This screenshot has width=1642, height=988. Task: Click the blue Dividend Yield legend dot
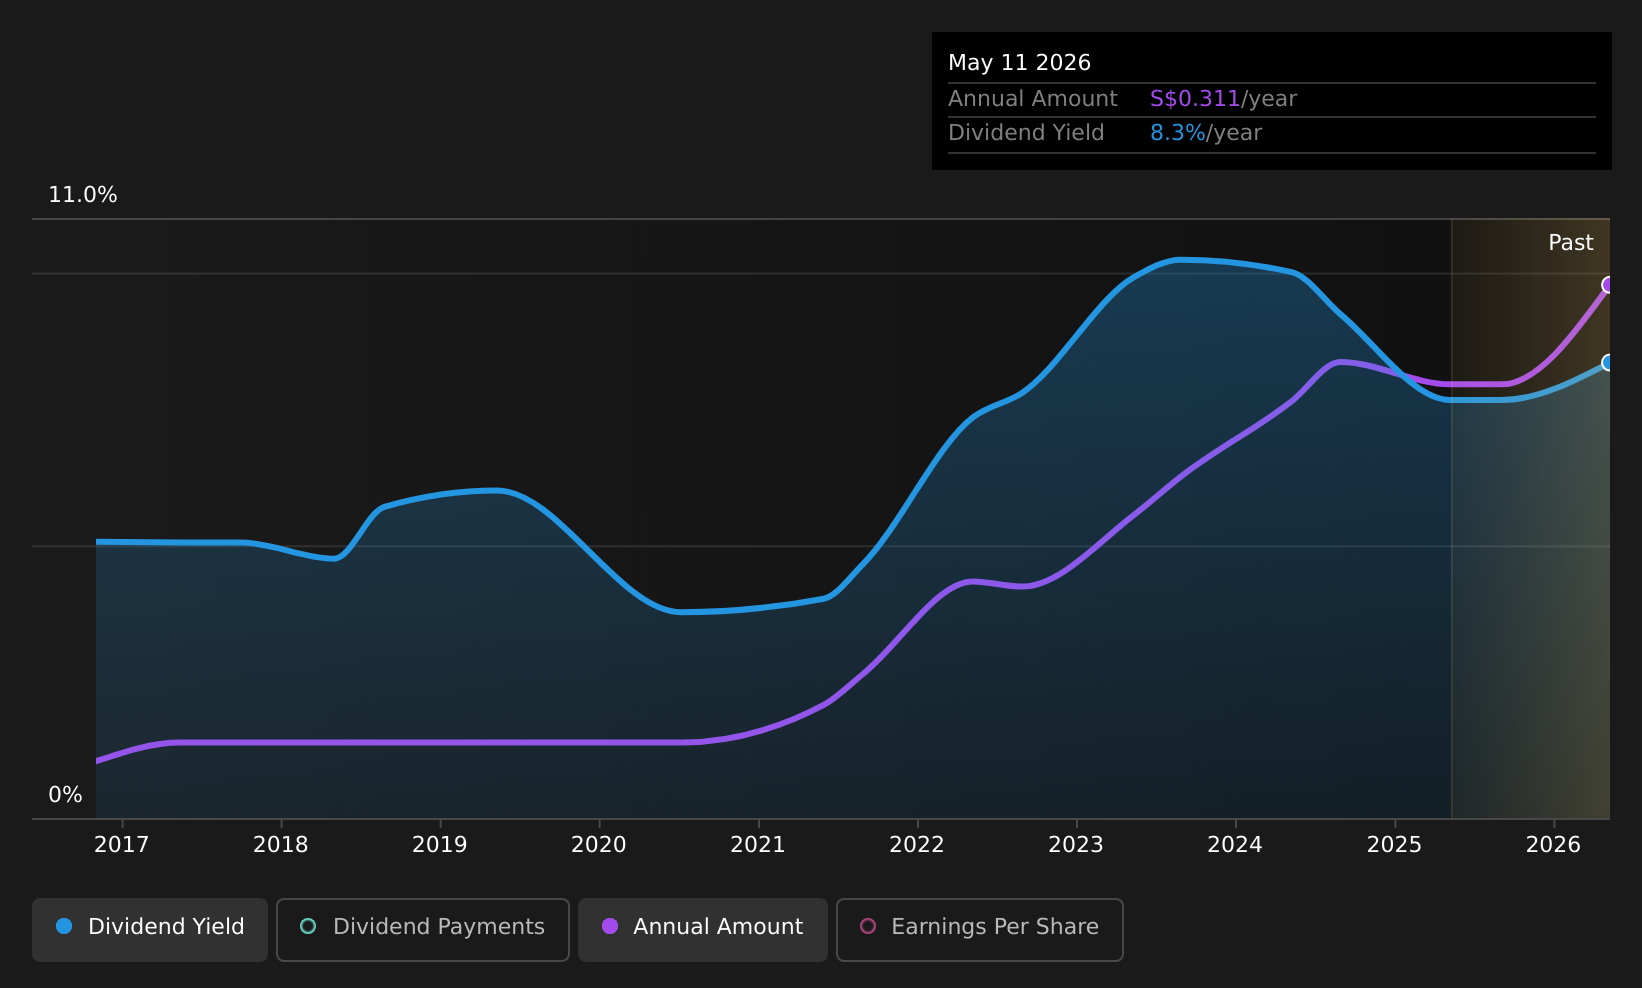click(x=64, y=926)
